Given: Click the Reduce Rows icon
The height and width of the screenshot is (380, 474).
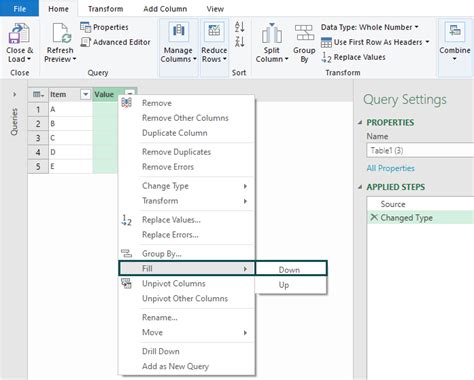Looking at the screenshot, I should pos(214,32).
